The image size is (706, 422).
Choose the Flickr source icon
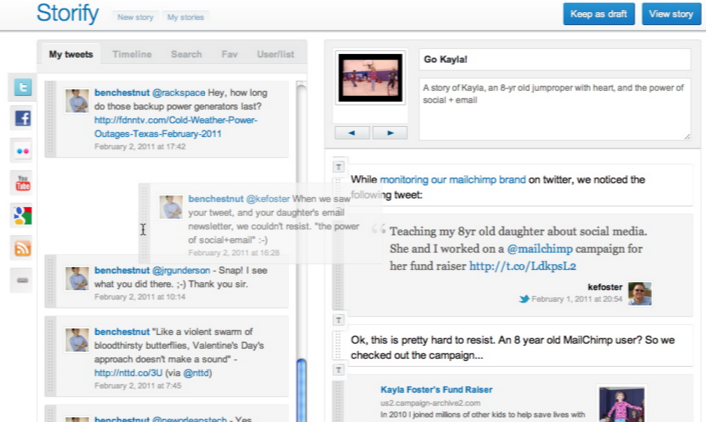(22, 151)
